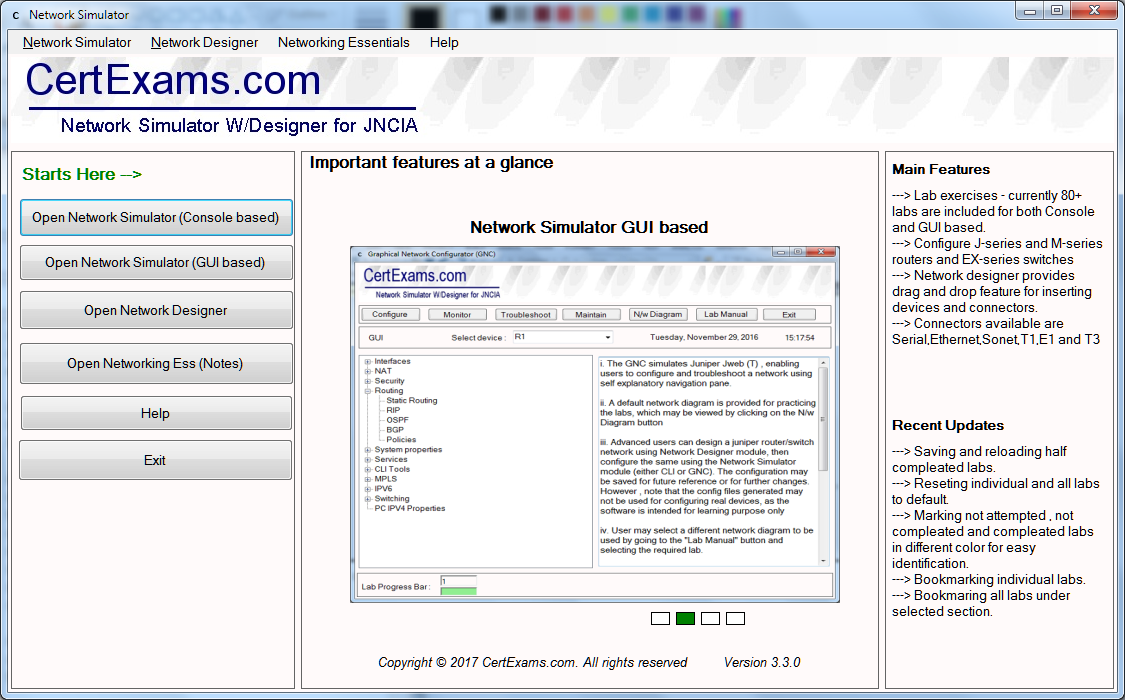Viewport: 1125px width, 700px height.
Task: Select the first white slide indicator square
Action: coord(660,618)
